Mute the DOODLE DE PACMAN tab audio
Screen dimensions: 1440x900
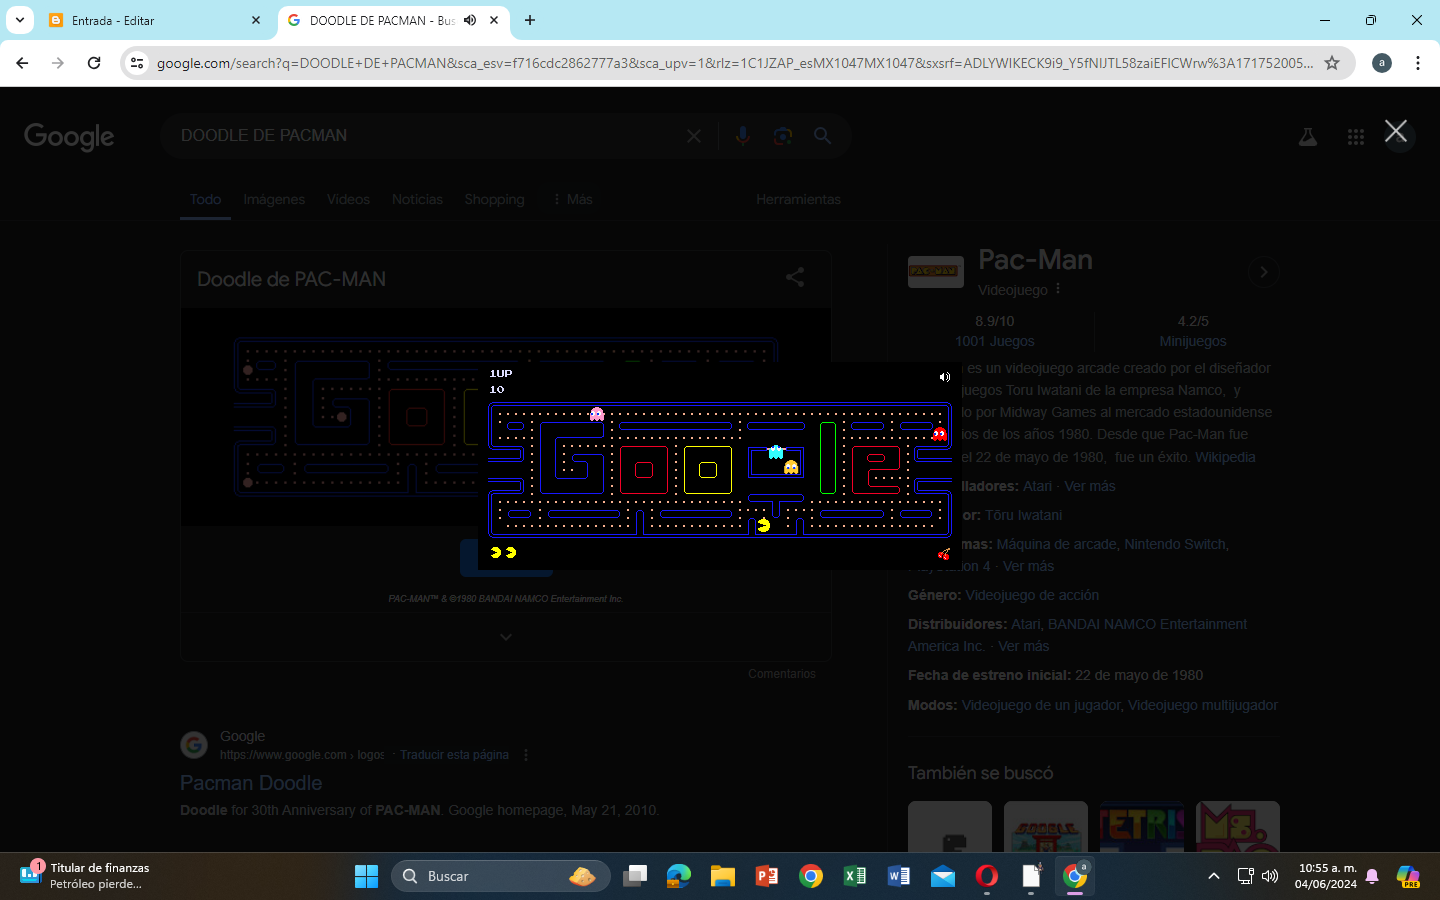pos(470,20)
